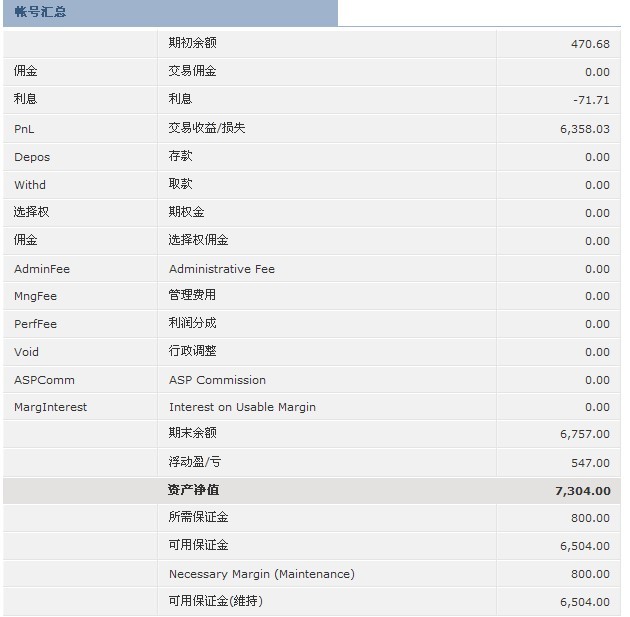Click the 0.00 value in 存款 row
The width and height of the screenshot is (630, 617).
click(597, 157)
